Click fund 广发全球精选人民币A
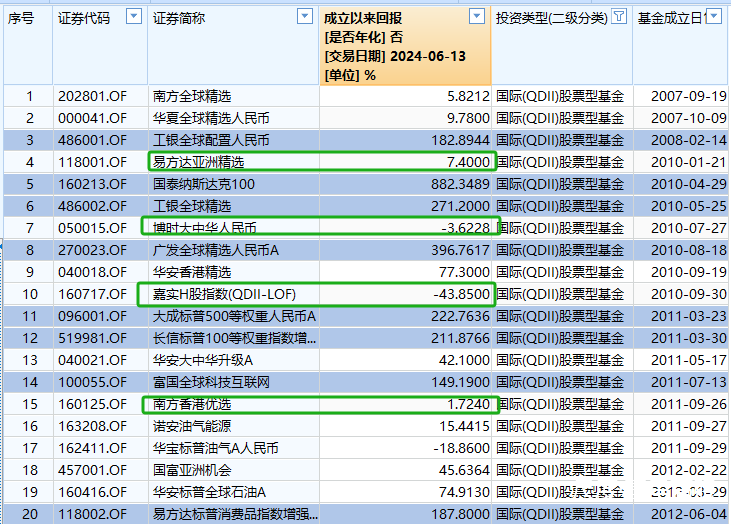The width and height of the screenshot is (731, 524). click(216, 250)
